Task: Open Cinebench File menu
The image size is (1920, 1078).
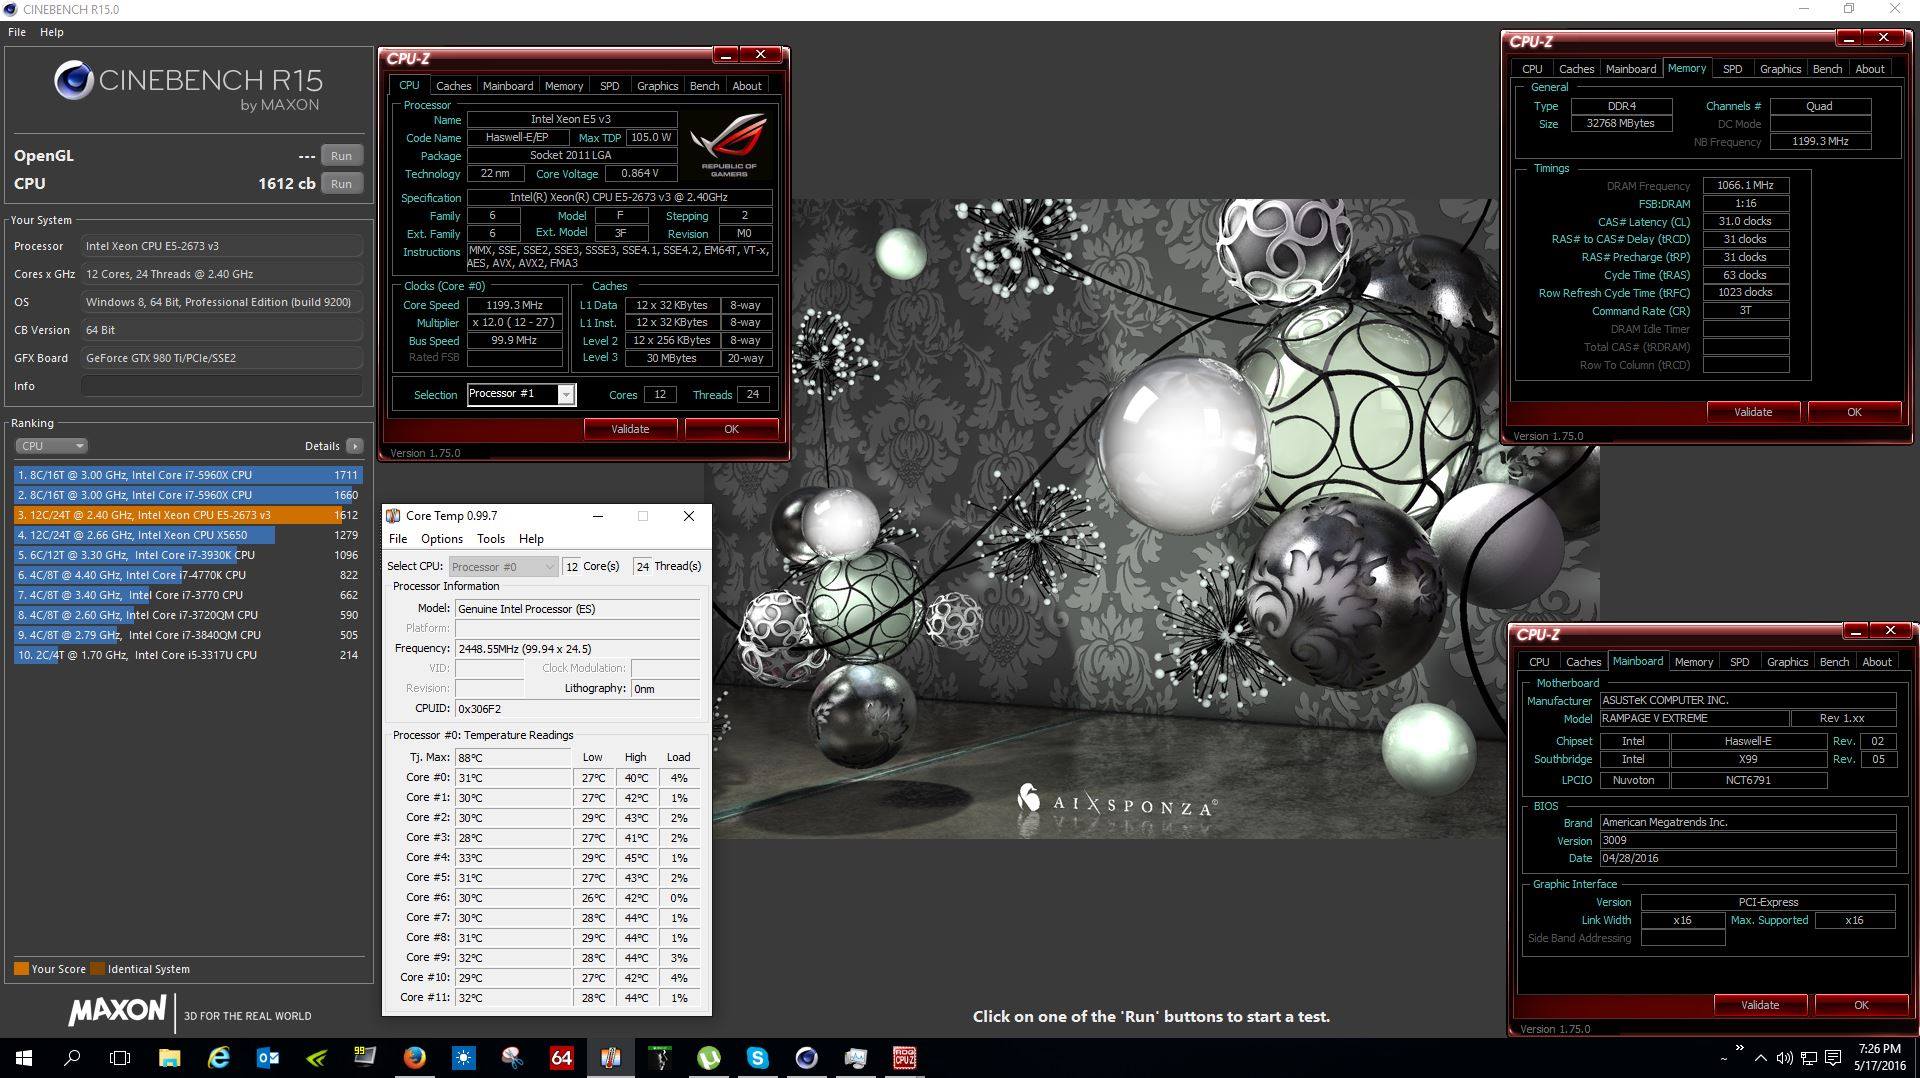Action: pos(17,32)
